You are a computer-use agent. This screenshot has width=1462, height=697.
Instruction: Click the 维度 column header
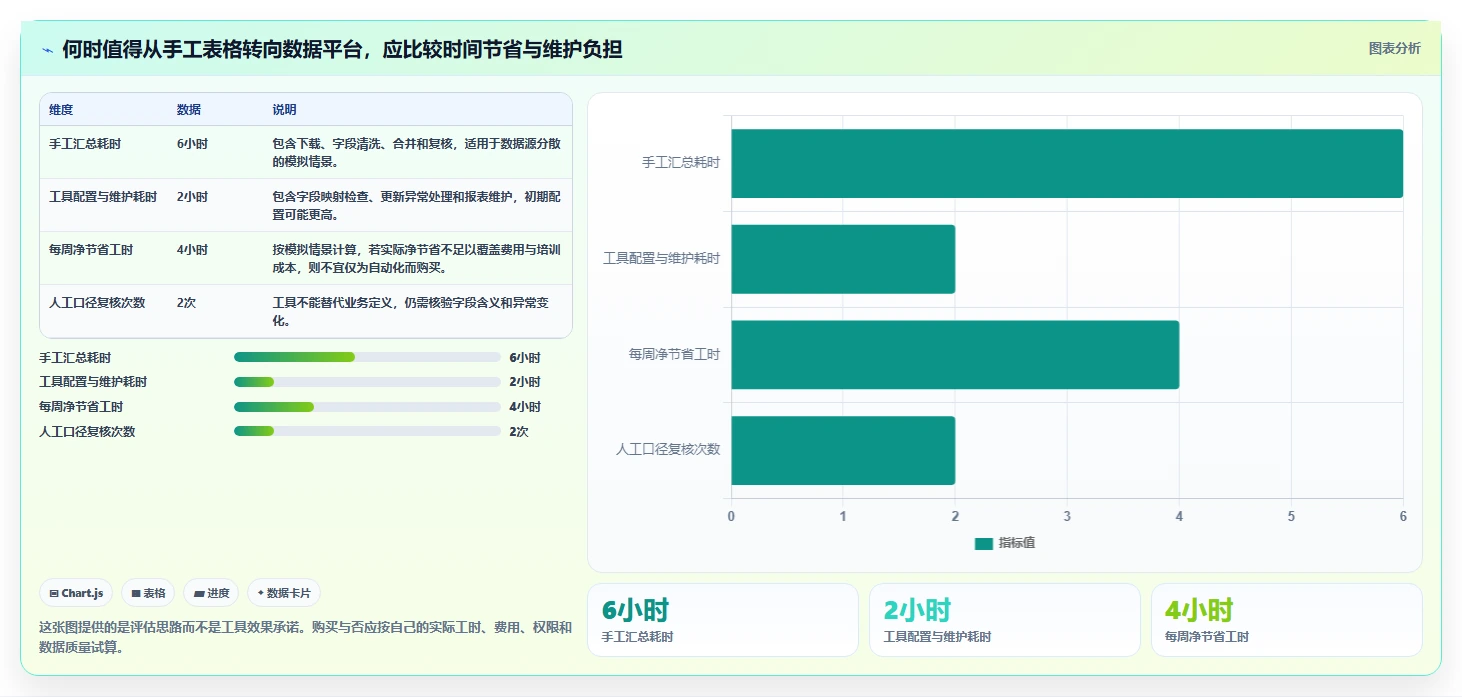point(61,110)
